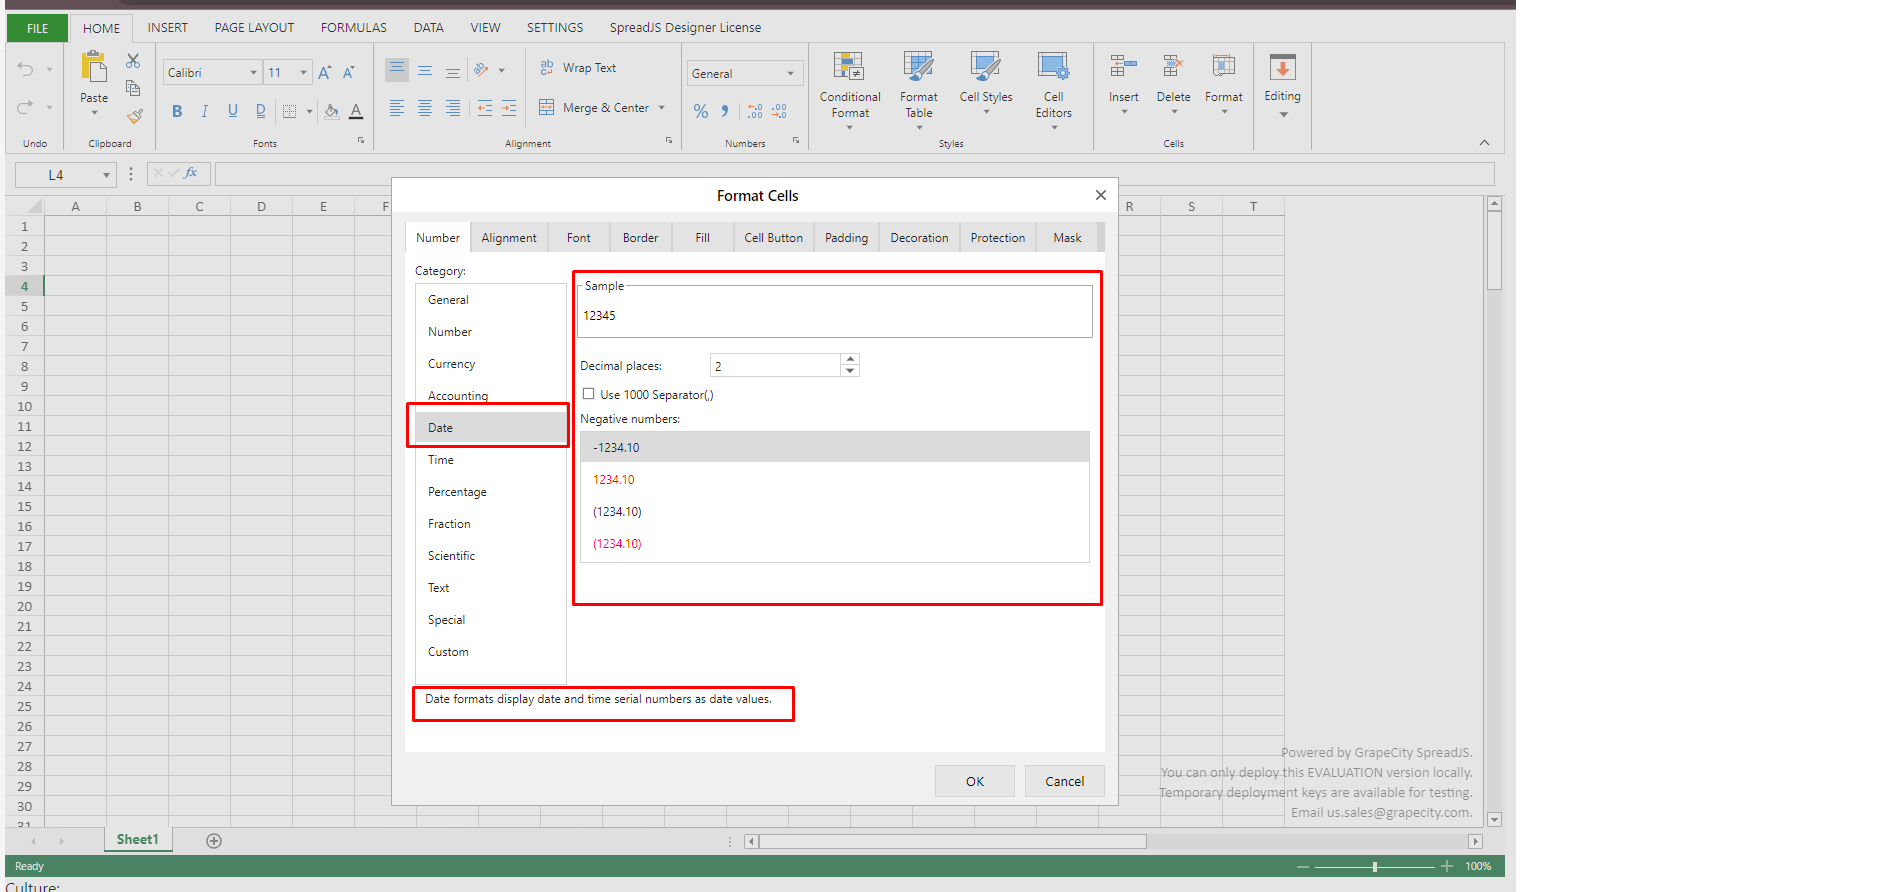Viewport: 1886px width, 892px height.
Task: Click the Wrap Text button
Action: [x=578, y=68]
